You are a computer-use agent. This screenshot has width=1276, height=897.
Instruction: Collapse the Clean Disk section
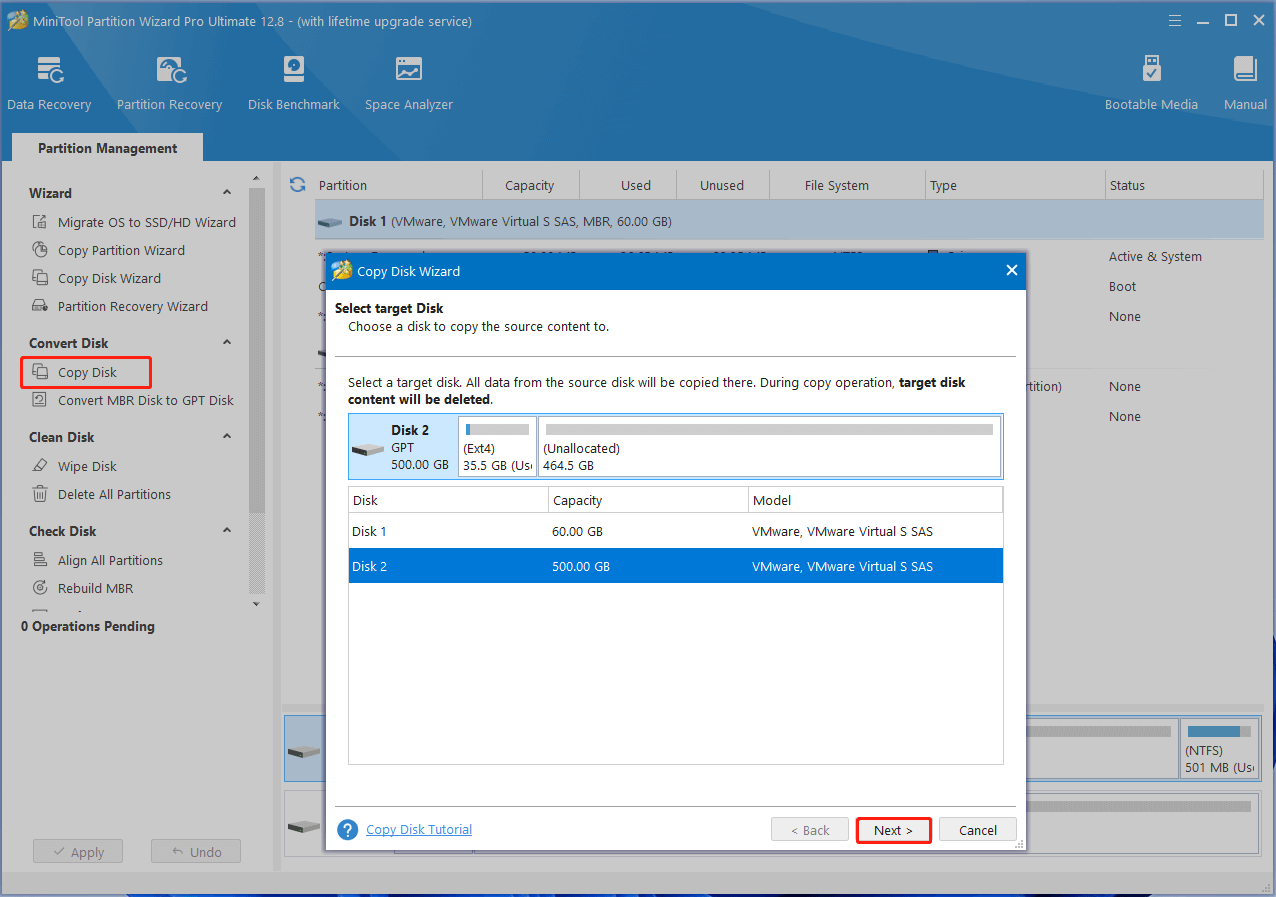point(227,437)
